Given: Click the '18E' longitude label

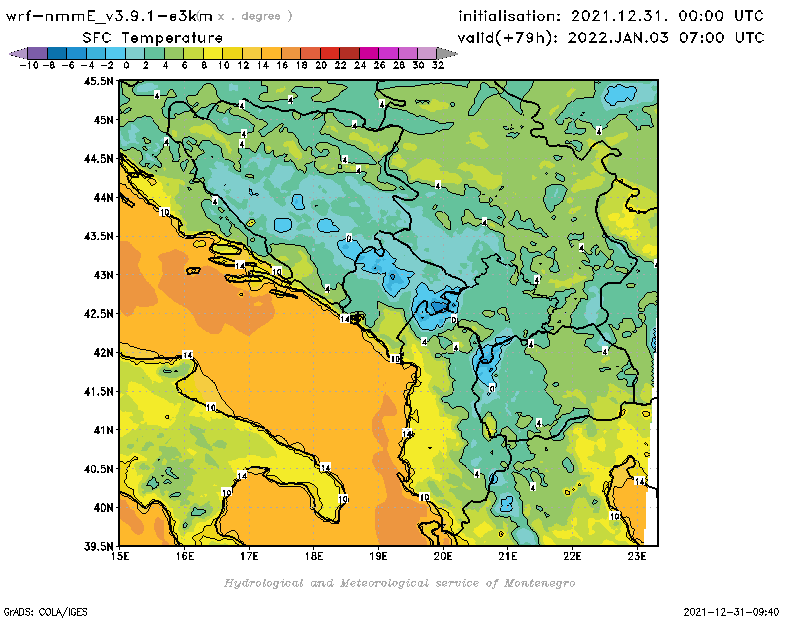Looking at the screenshot, I should [x=314, y=556].
